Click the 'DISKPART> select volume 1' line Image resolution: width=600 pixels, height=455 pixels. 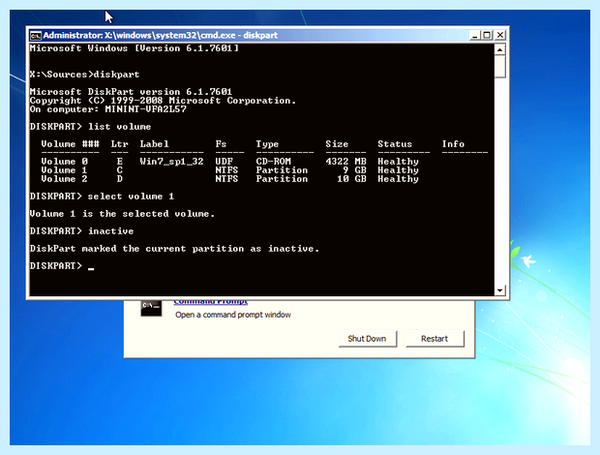pyautogui.click(x=102, y=196)
